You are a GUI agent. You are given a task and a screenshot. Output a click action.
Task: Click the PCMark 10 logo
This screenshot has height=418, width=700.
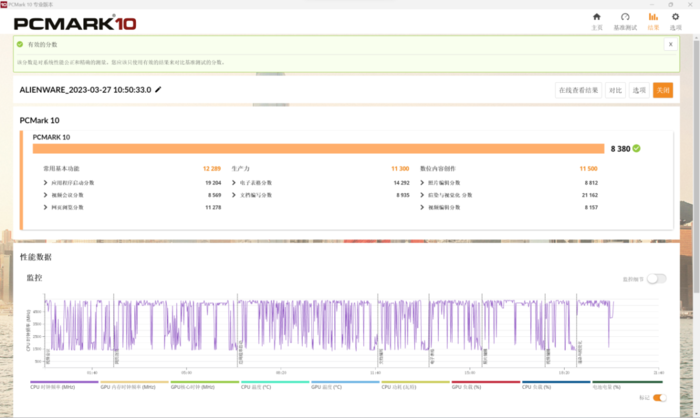pos(75,23)
